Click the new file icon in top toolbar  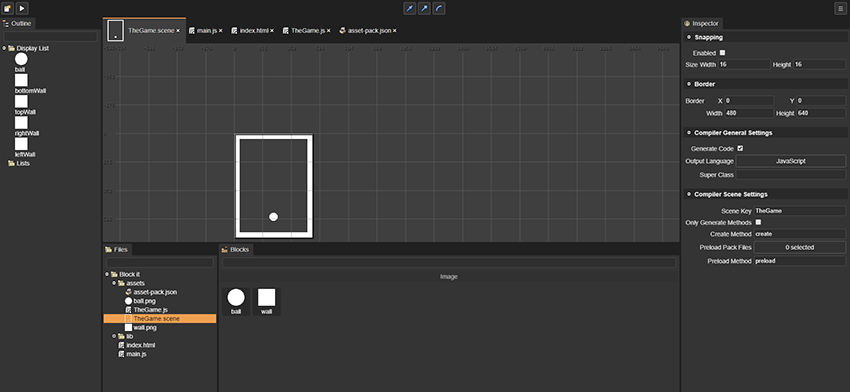8,8
